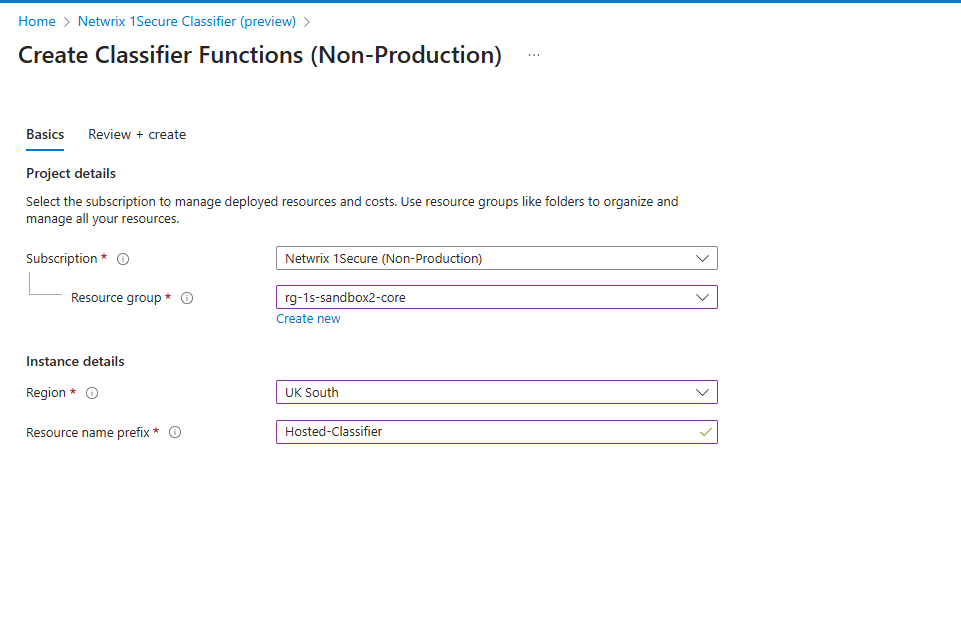Image resolution: width=961 pixels, height=627 pixels.
Task: Click green checkmark in Resource name prefix field
Action: pos(705,432)
